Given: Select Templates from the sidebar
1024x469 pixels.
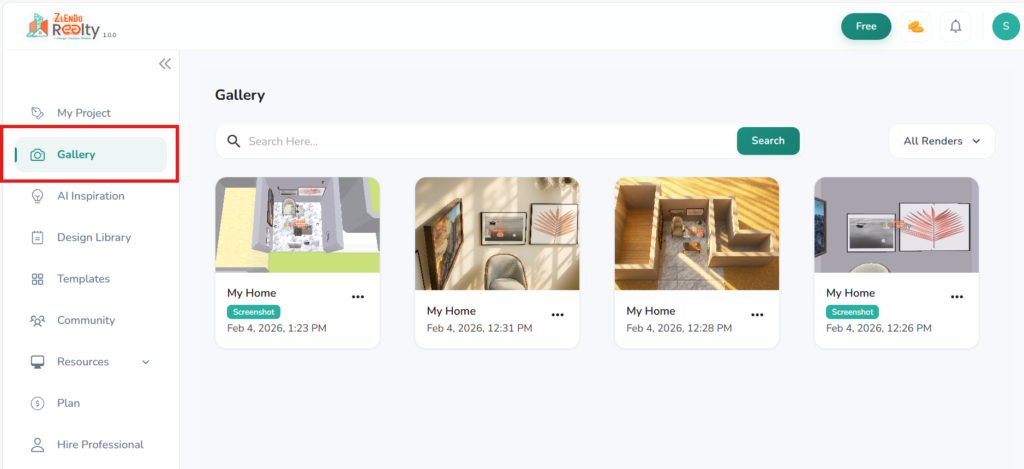Looking at the screenshot, I should pyautogui.click(x=83, y=279).
